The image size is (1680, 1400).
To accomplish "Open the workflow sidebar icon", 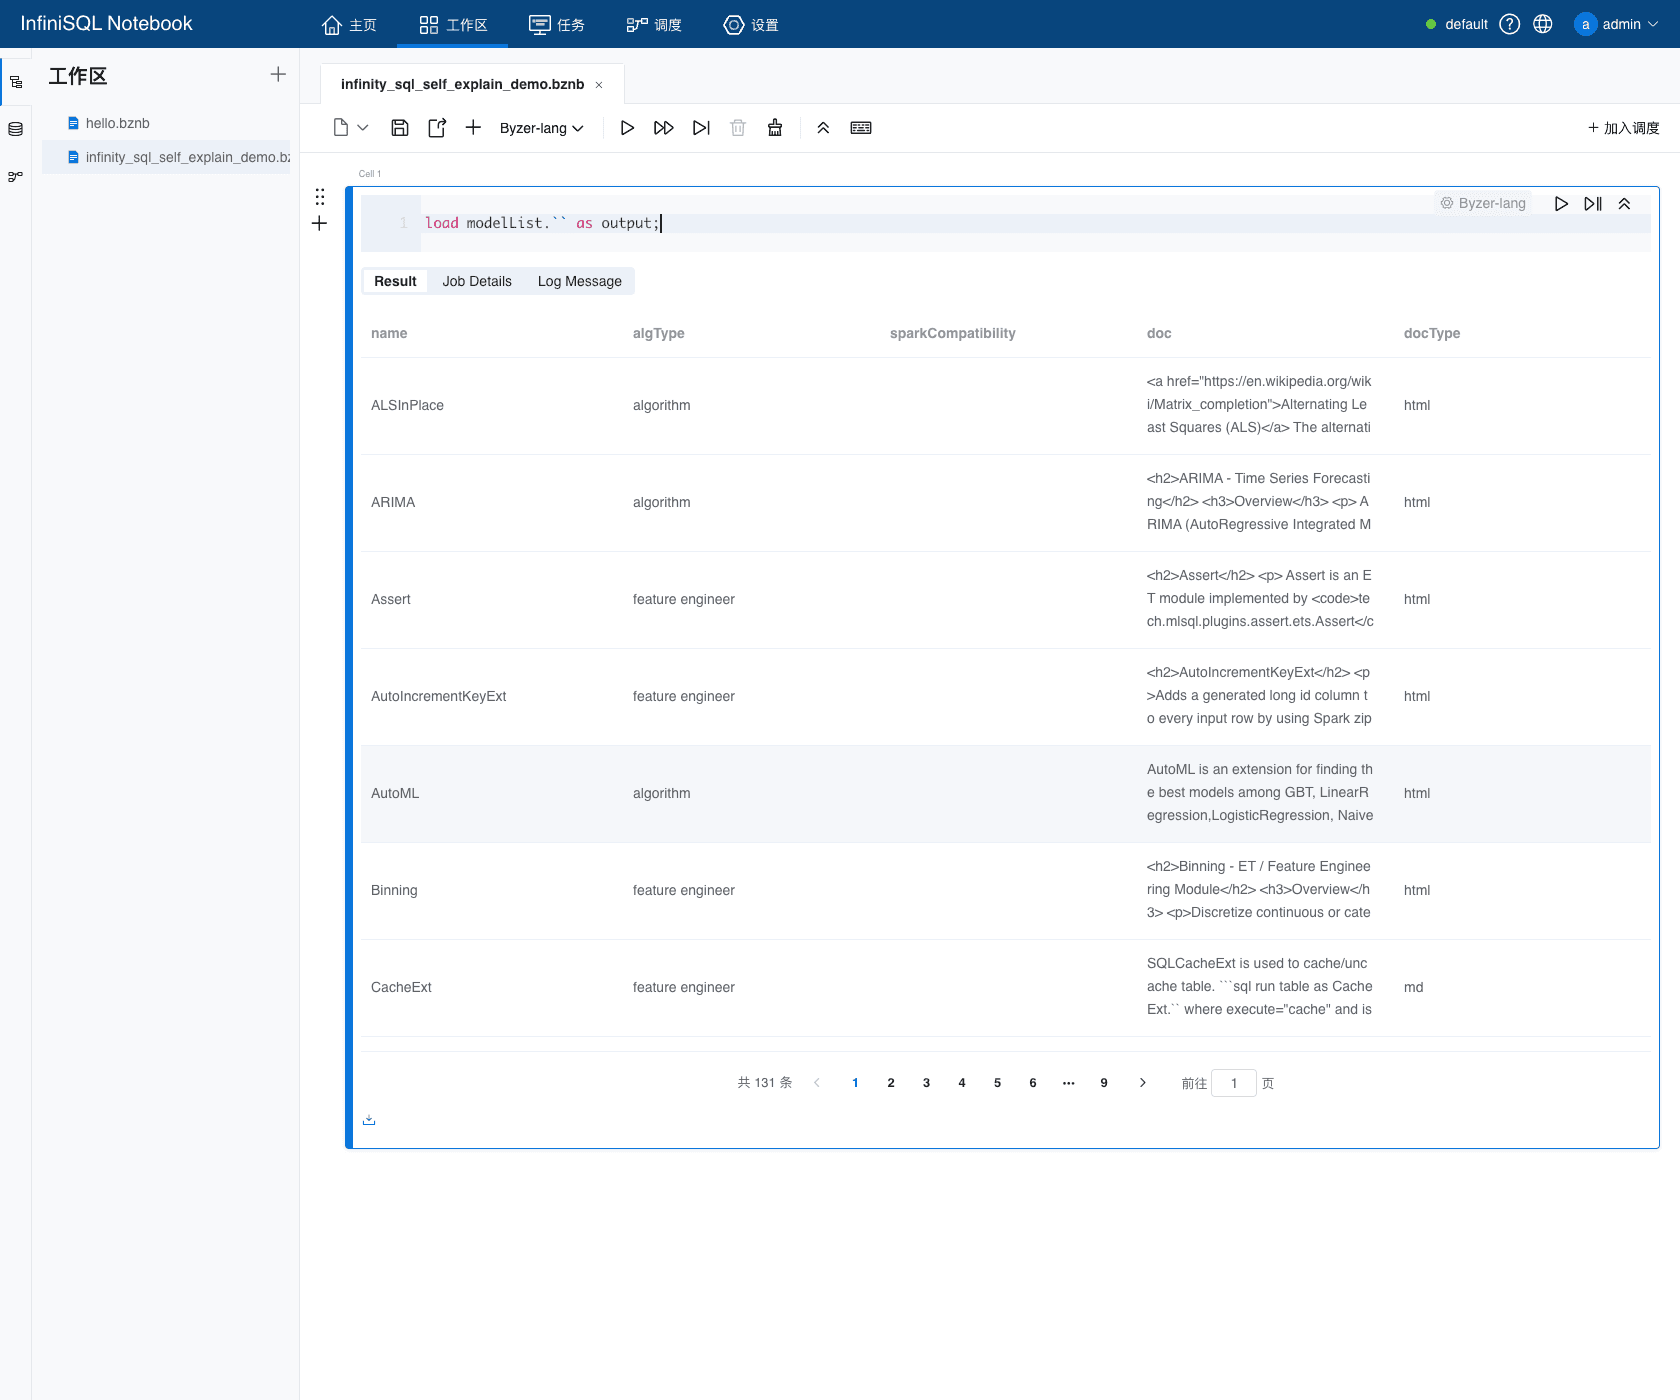I will [16, 177].
